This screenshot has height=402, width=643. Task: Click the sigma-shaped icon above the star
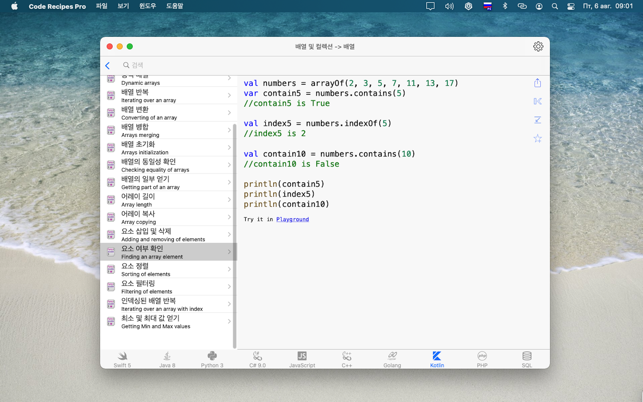pyautogui.click(x=538, y=120)
